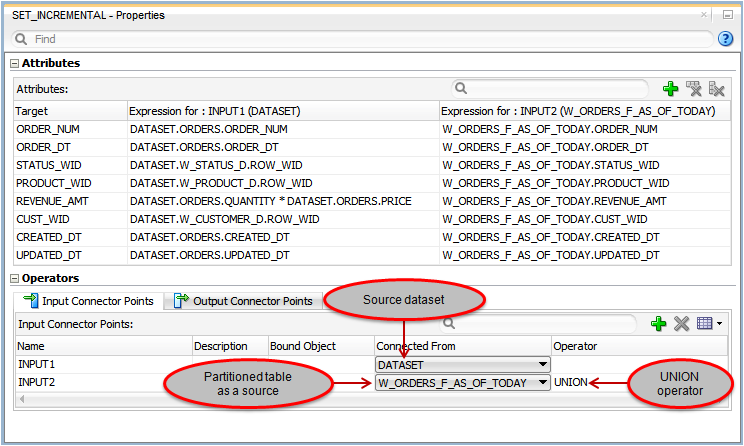Select the CUST_WID target attribute

(43, 219)
